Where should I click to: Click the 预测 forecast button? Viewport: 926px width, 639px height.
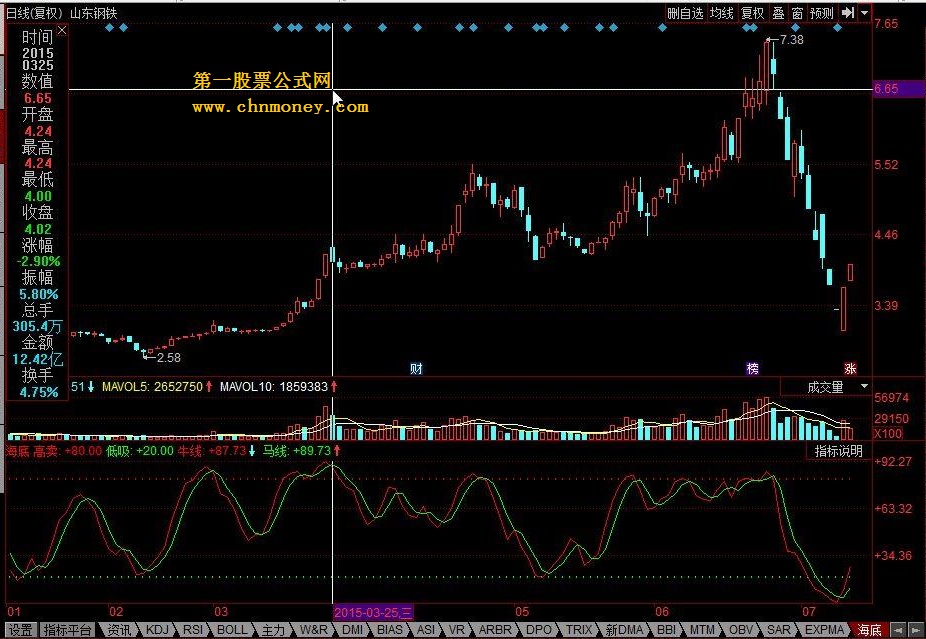pyautogui.click(x=821, y=13)
